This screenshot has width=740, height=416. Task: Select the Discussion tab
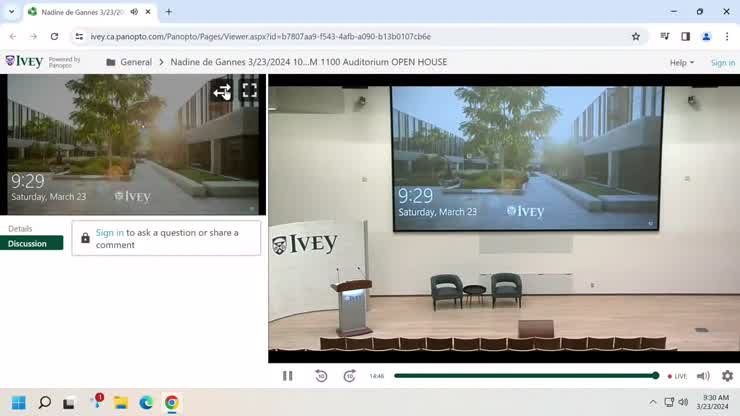click(28, 243)
